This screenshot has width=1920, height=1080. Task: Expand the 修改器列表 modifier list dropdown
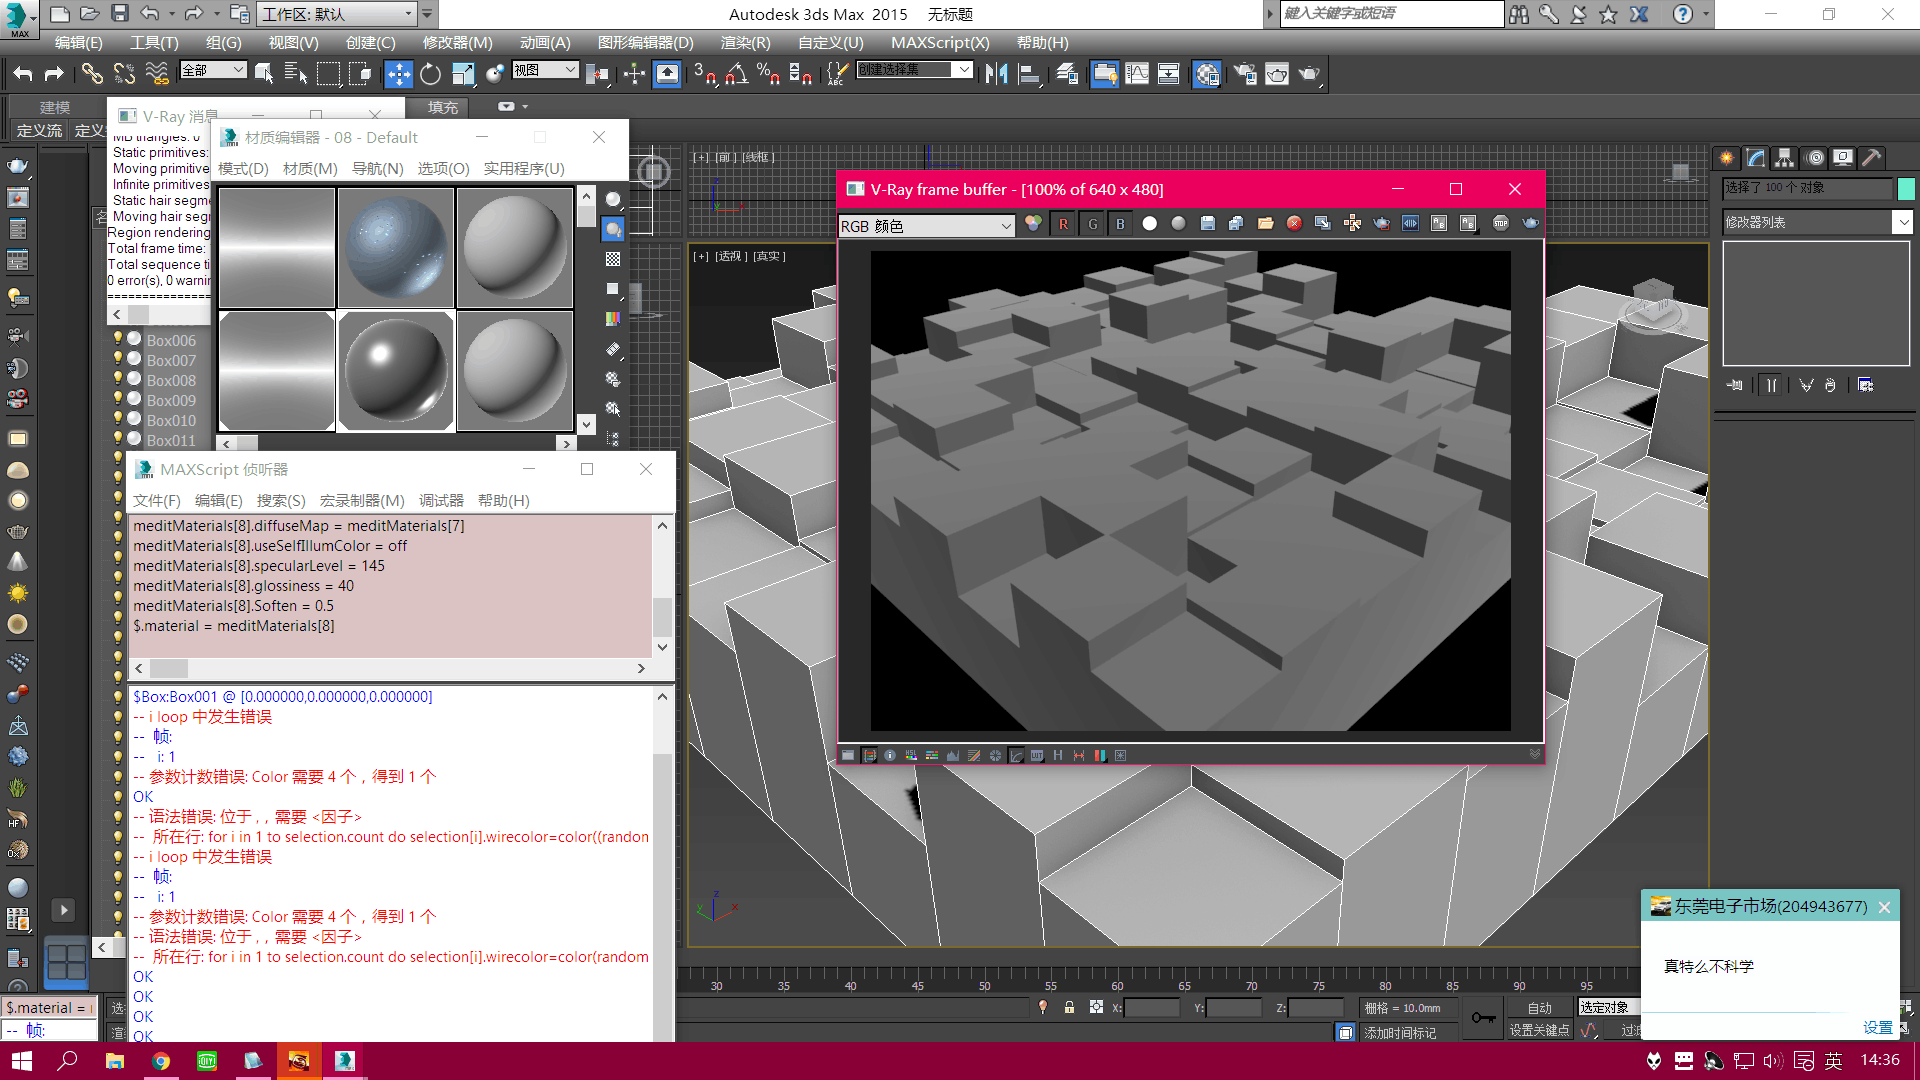1817,222
